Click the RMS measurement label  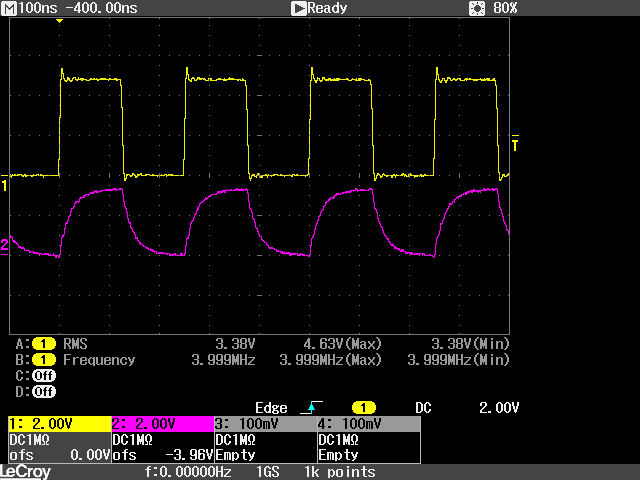(x=75, y=344)
